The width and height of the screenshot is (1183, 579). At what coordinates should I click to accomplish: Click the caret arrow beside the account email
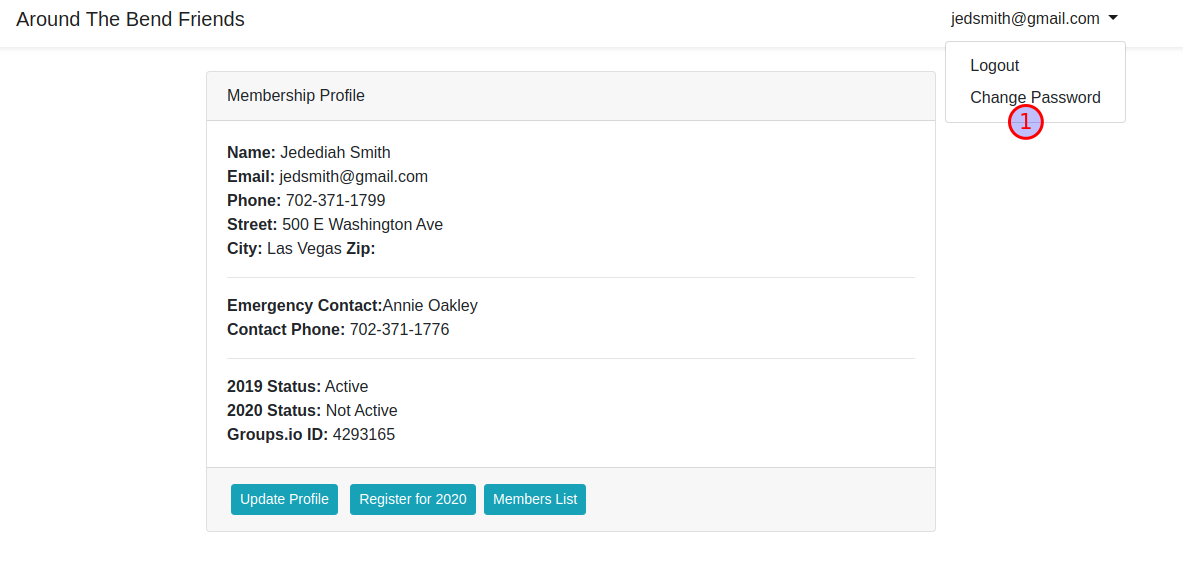point(1113,18)
